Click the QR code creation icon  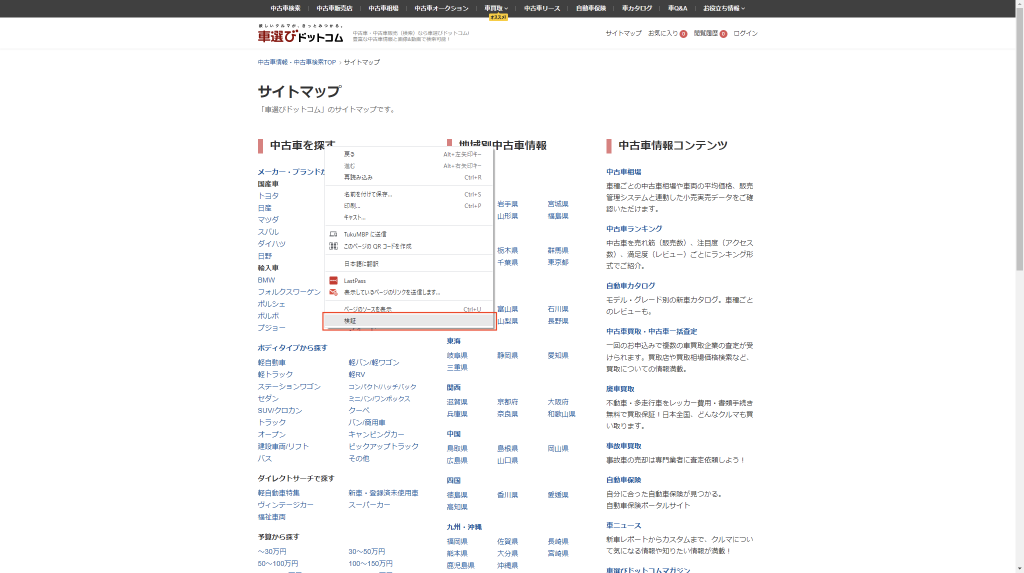[x=333, y=246]
